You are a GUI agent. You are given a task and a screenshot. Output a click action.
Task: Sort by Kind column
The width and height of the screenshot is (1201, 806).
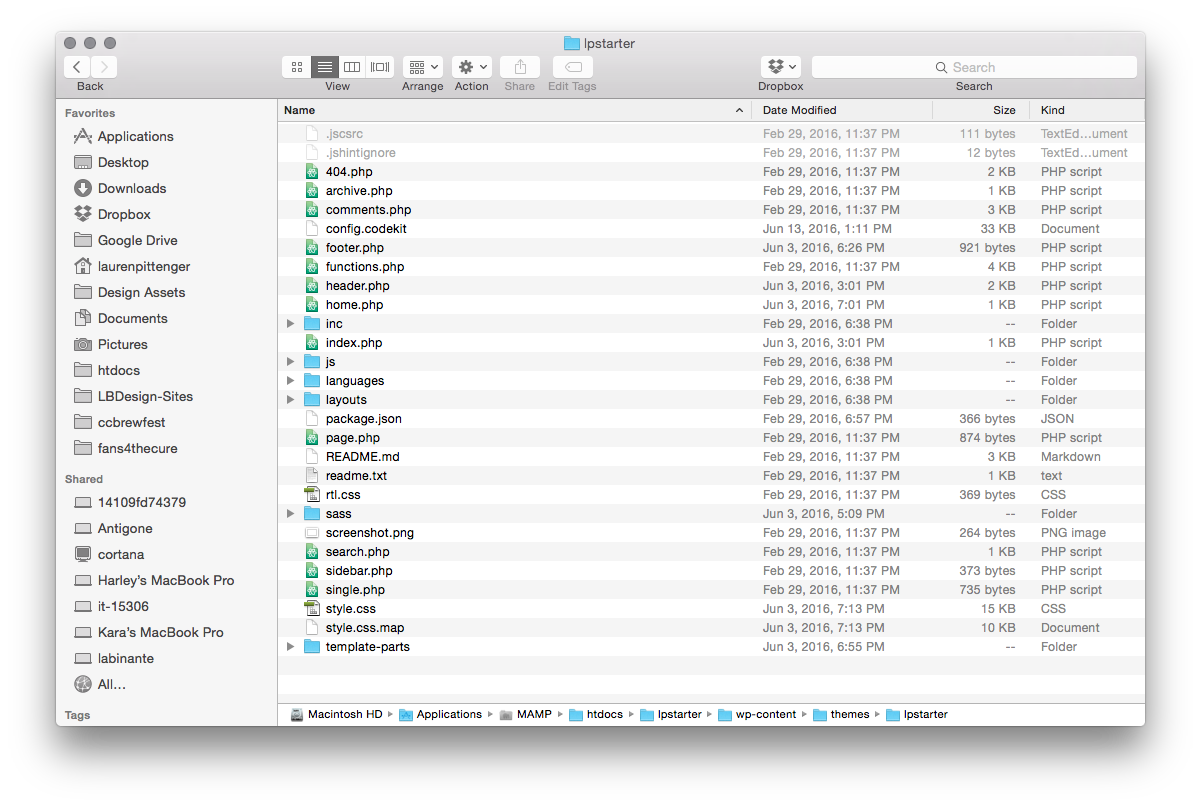tap(1089, 110)
